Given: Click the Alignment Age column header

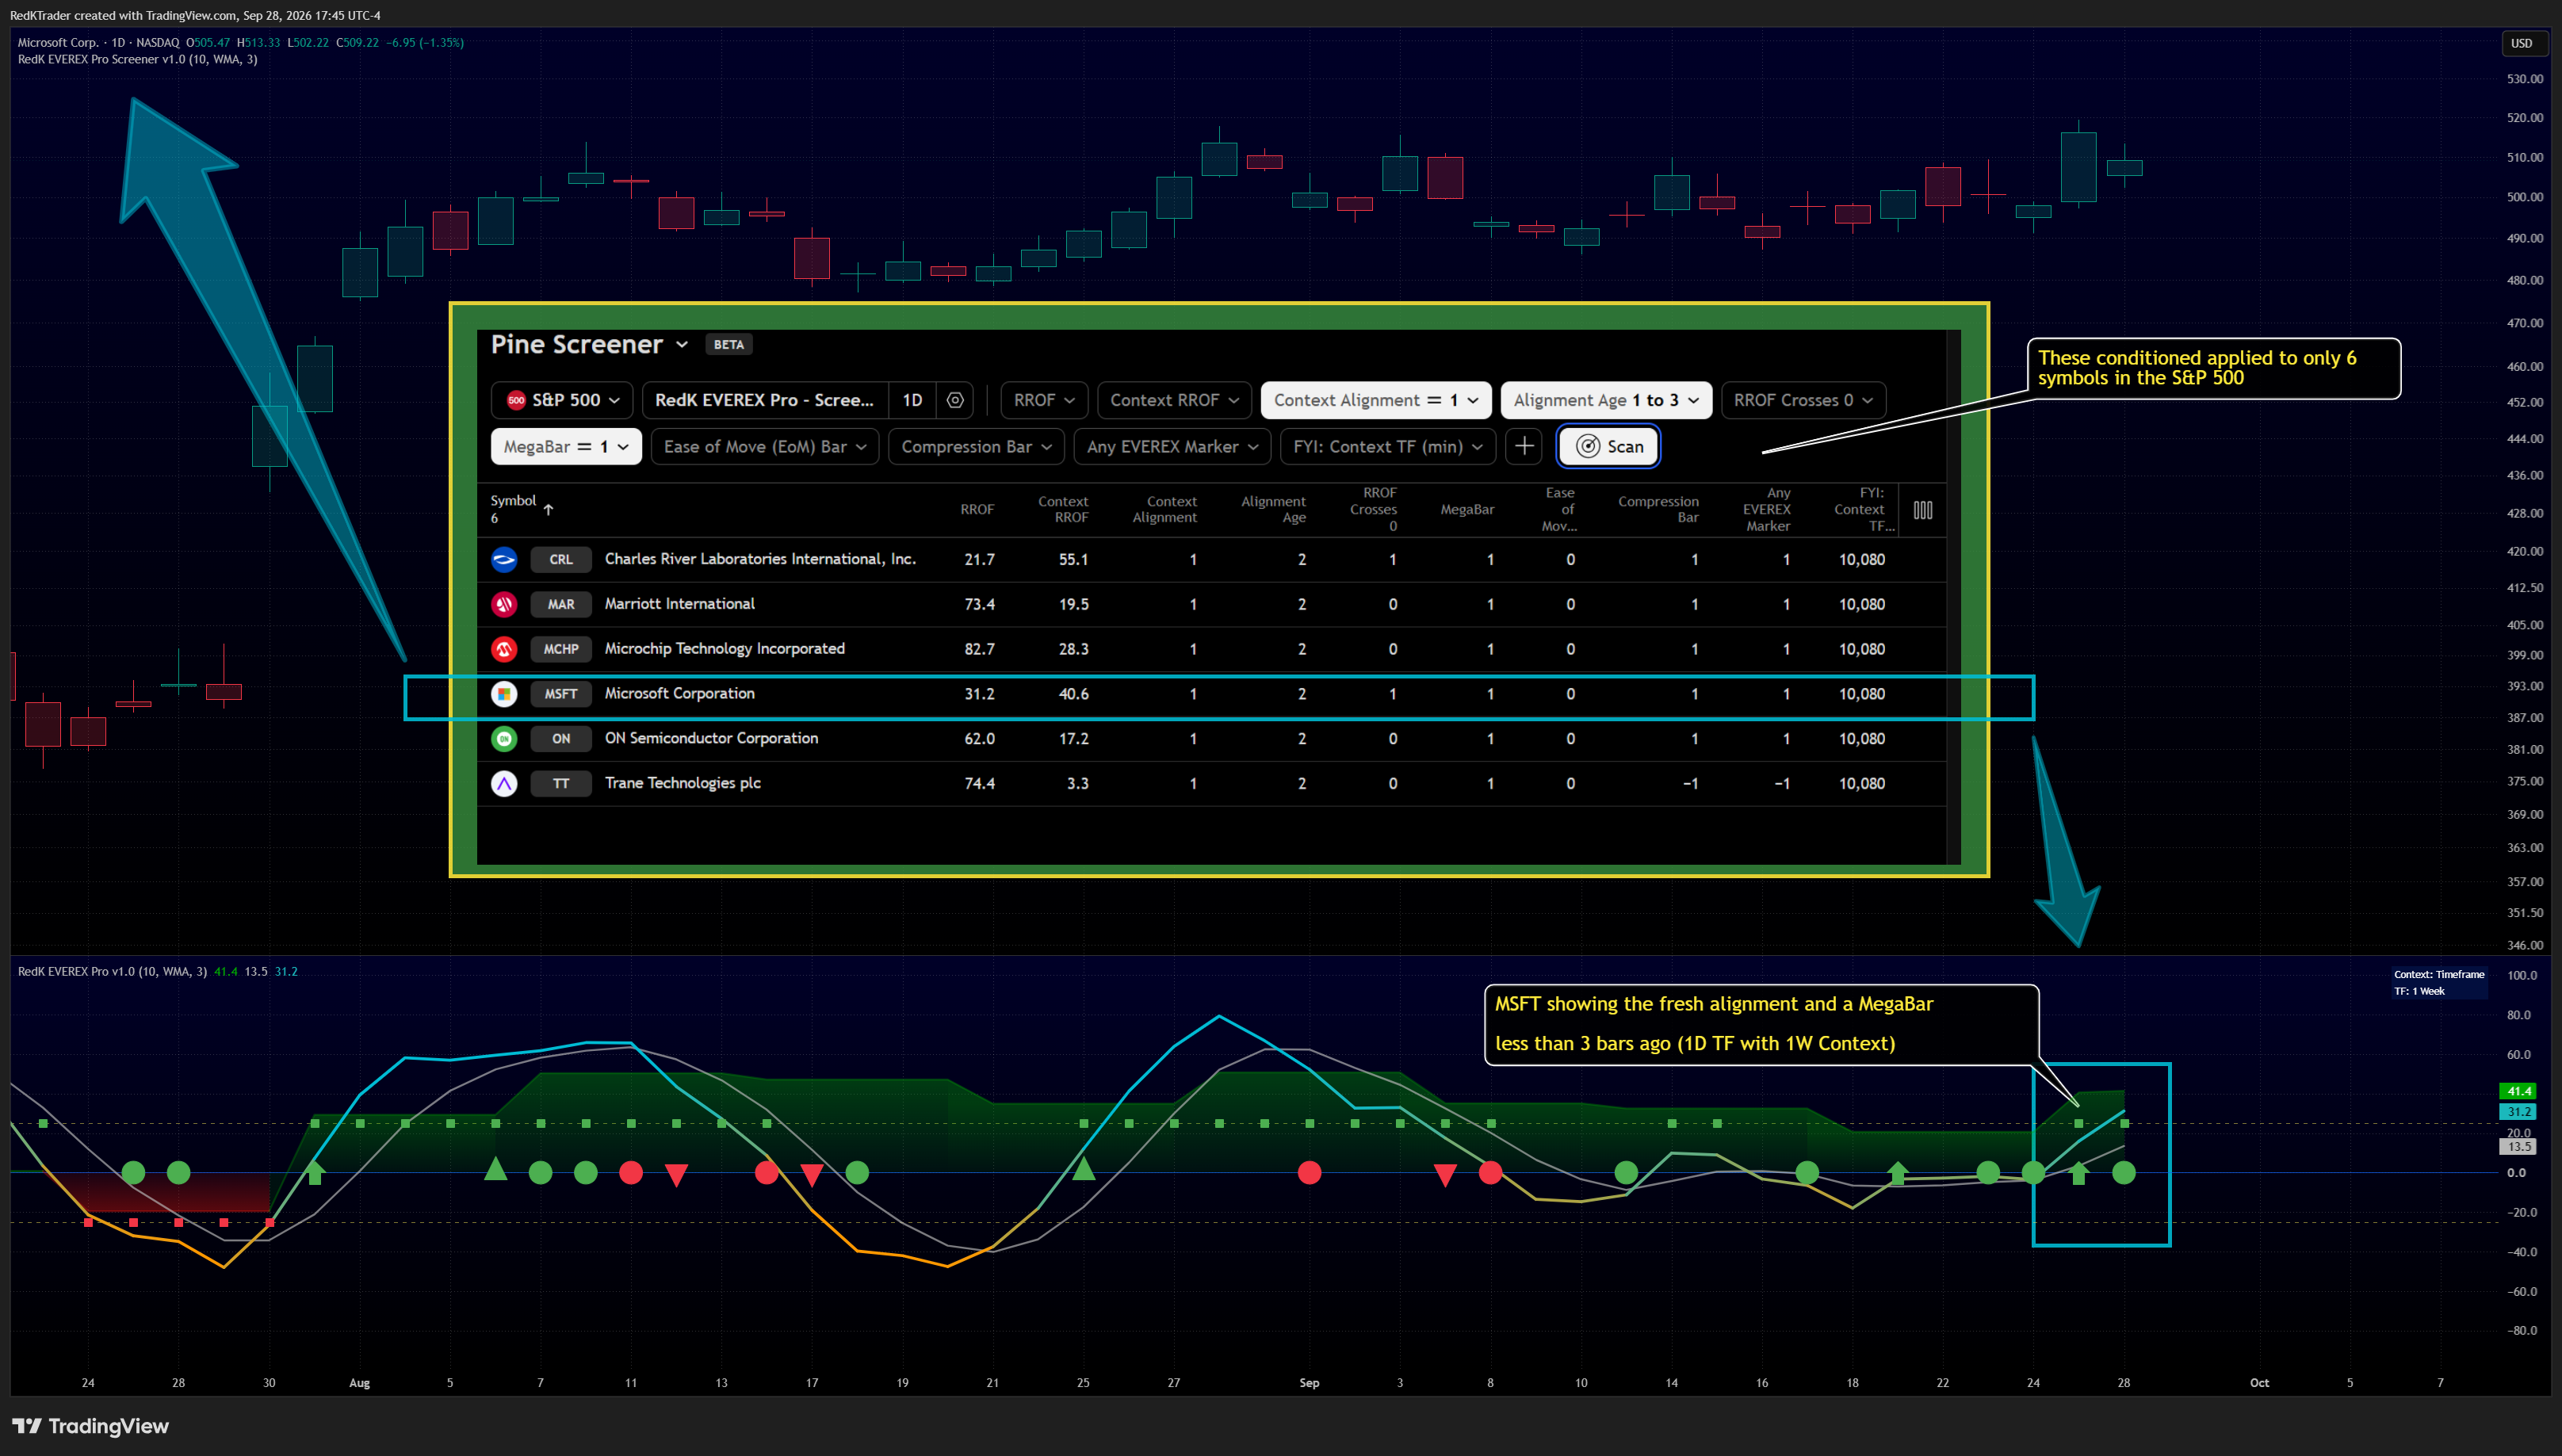Looking at the screenshot, I should pos(1273,510).
